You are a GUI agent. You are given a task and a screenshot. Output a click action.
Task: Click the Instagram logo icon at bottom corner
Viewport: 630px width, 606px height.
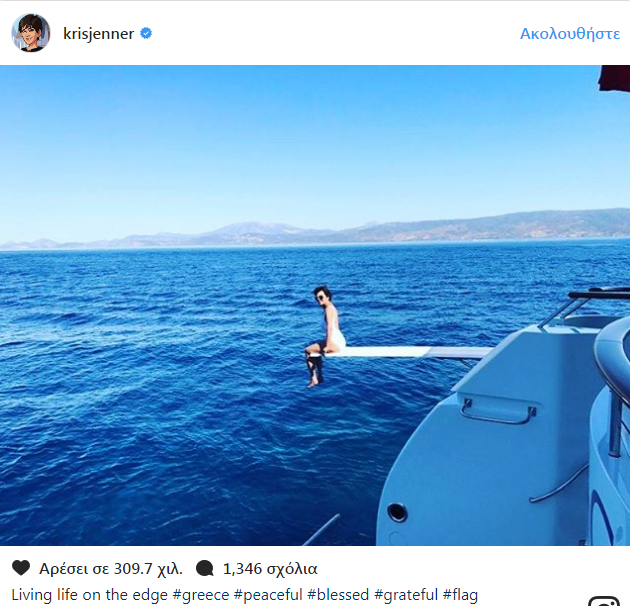603,601
